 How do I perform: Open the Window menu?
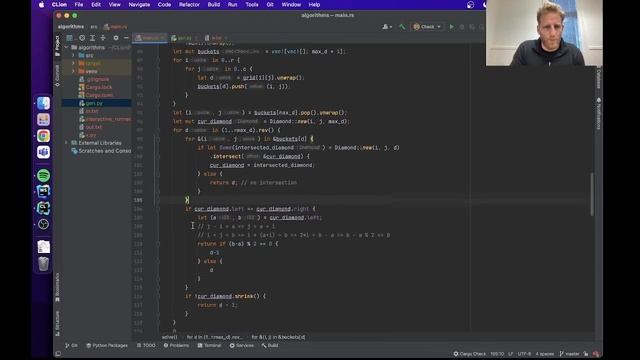click(x=291, y=4)
